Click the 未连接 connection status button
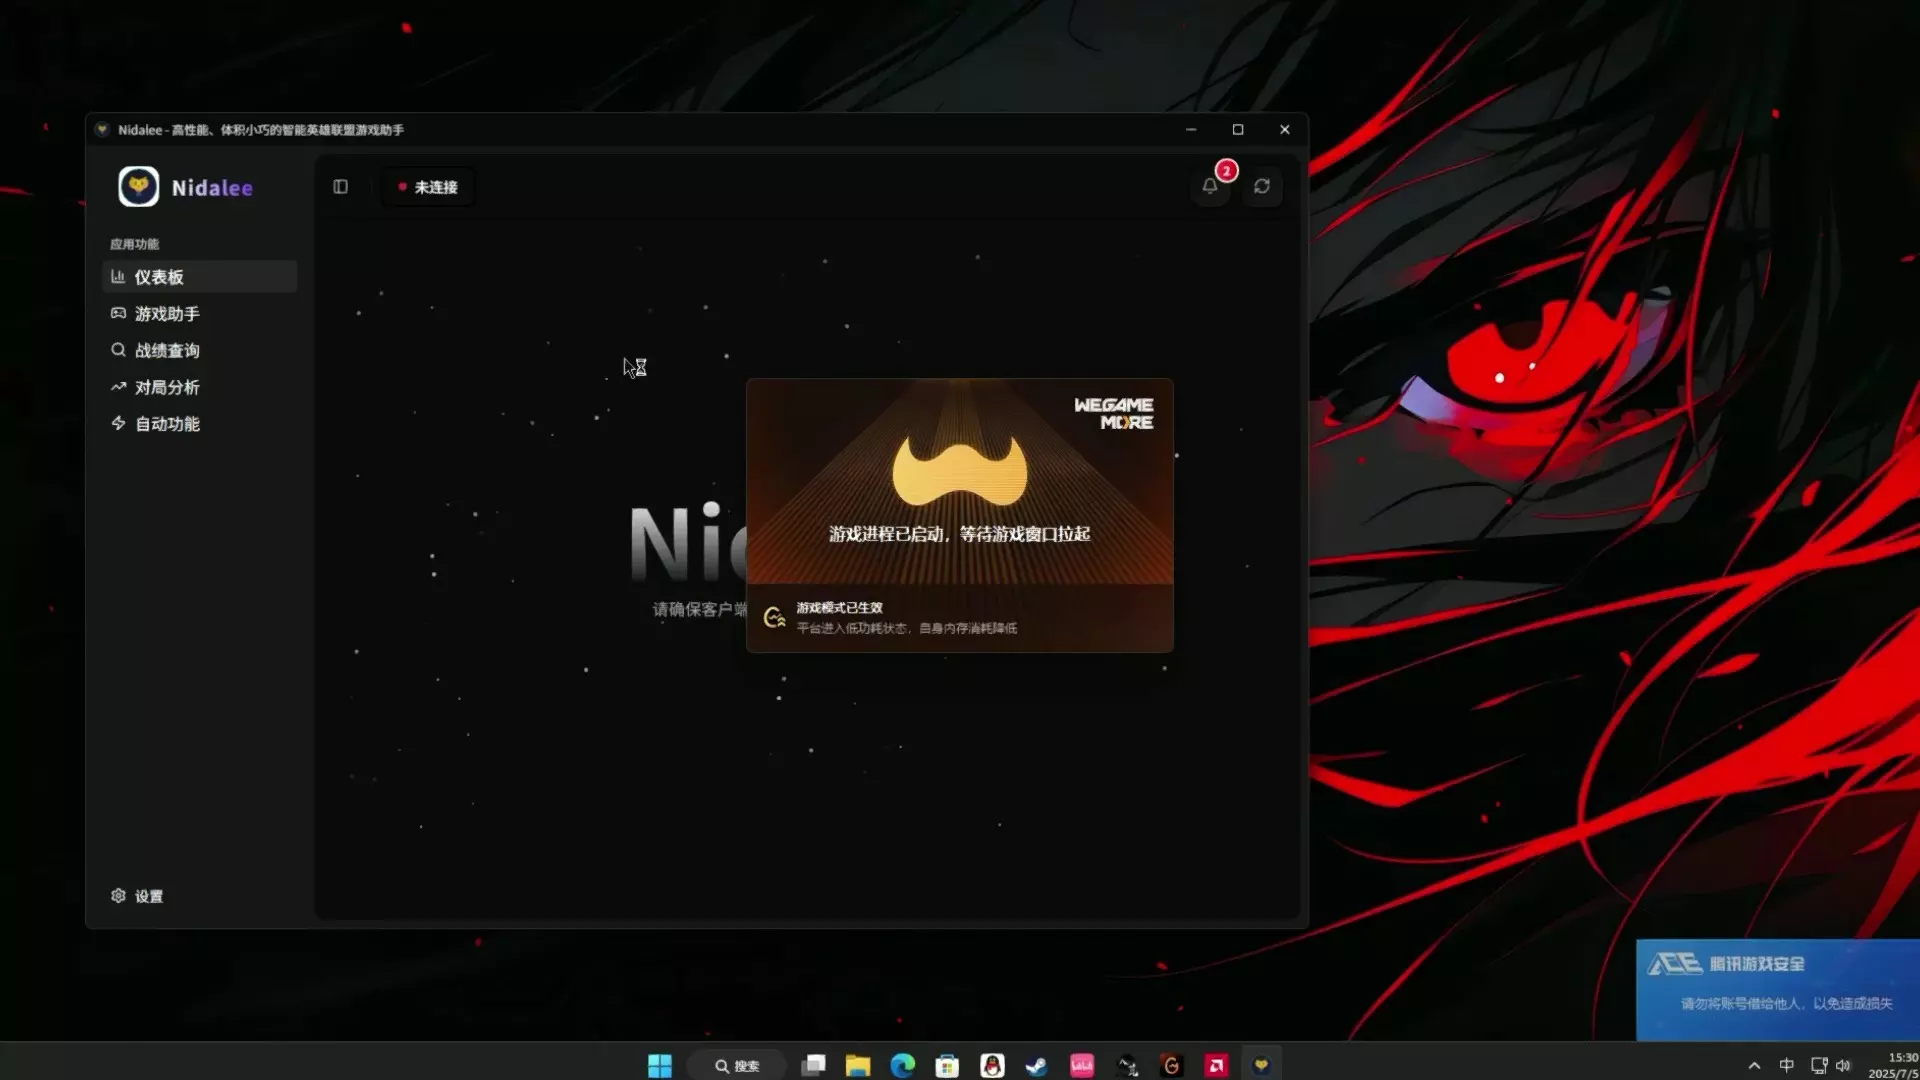Screen dimensions: 1920x1080 428,187
